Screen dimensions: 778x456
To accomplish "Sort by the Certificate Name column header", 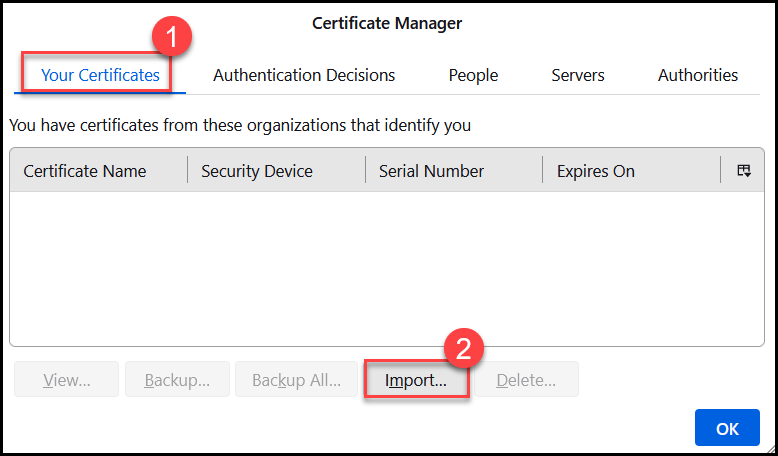I will click(x=85, y=171).
